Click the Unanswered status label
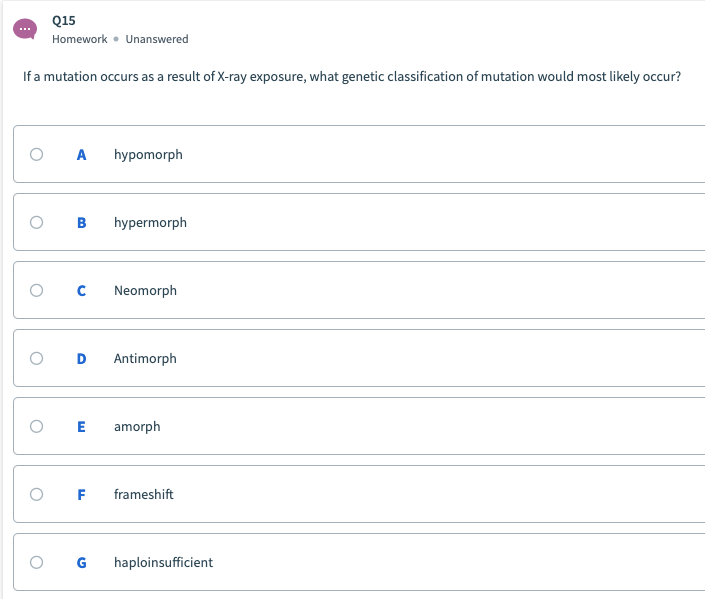 (157, 39)
